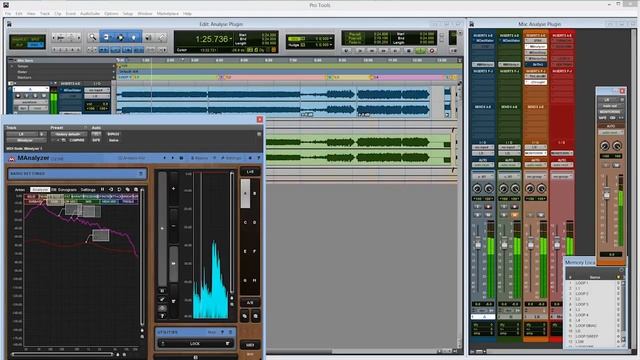The width and height of the screenshot is (640, 360).
Task: Open the MAnalyzer insert selector dropdown
Action: click(26, 140)
